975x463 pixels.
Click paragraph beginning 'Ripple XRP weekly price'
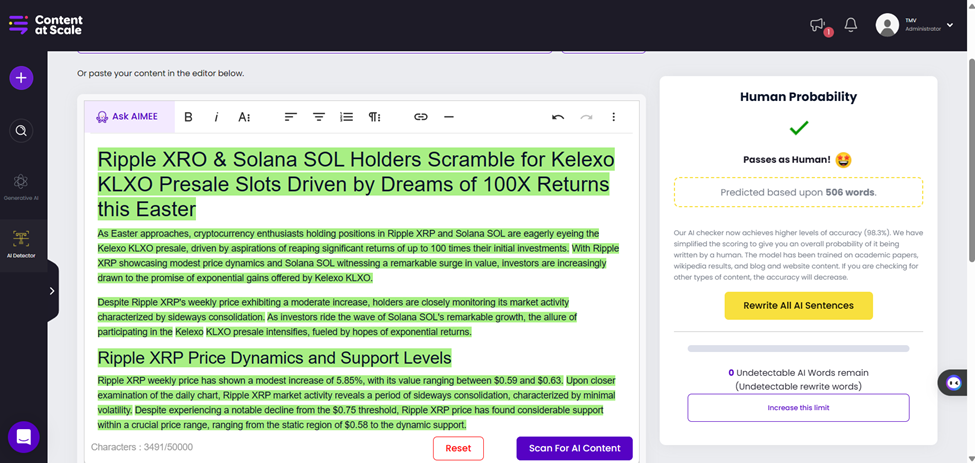coord(356,403)
